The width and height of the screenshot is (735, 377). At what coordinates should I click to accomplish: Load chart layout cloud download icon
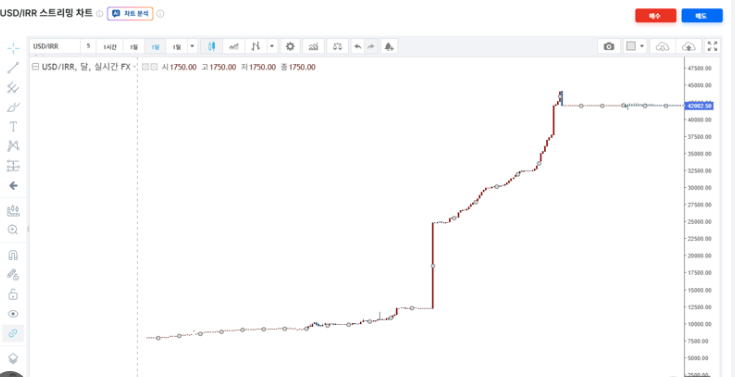[x=662, y=46]
